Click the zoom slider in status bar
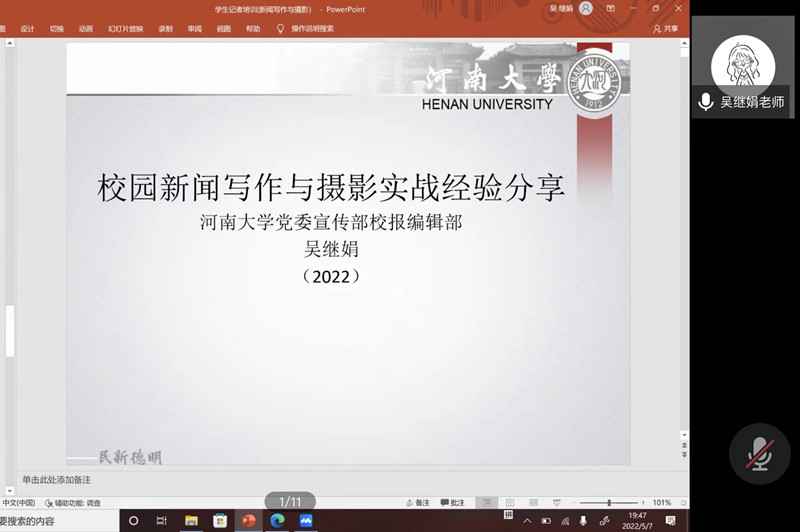Viewport: 800px width, 532px height. (x=609, y=502)
